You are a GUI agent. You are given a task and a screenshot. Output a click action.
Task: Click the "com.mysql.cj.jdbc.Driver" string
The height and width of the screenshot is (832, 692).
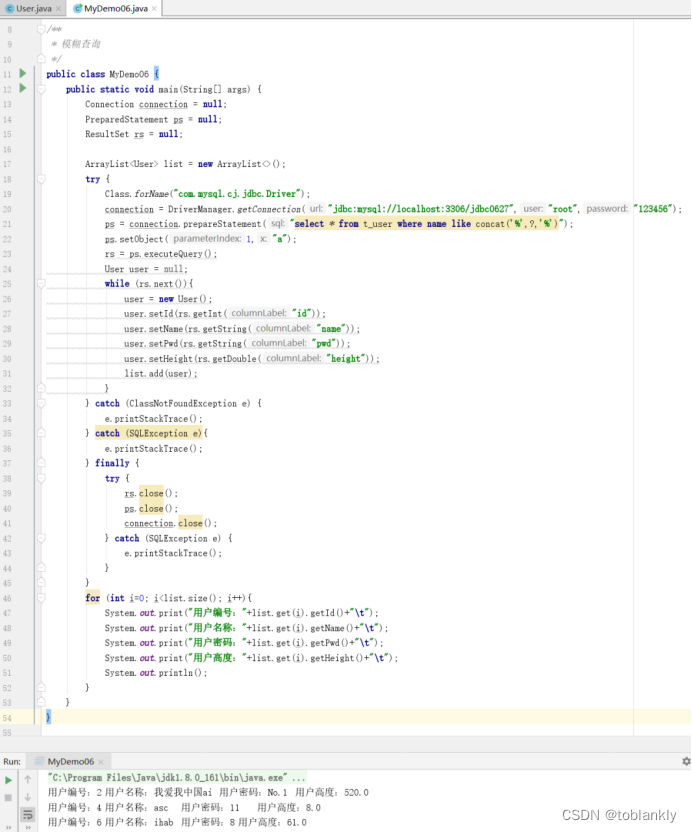[238, 194]
